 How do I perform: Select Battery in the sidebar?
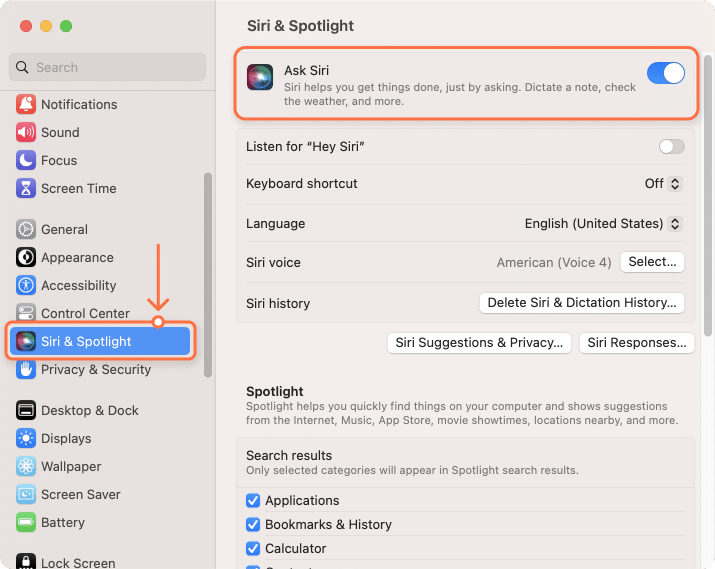99,522
